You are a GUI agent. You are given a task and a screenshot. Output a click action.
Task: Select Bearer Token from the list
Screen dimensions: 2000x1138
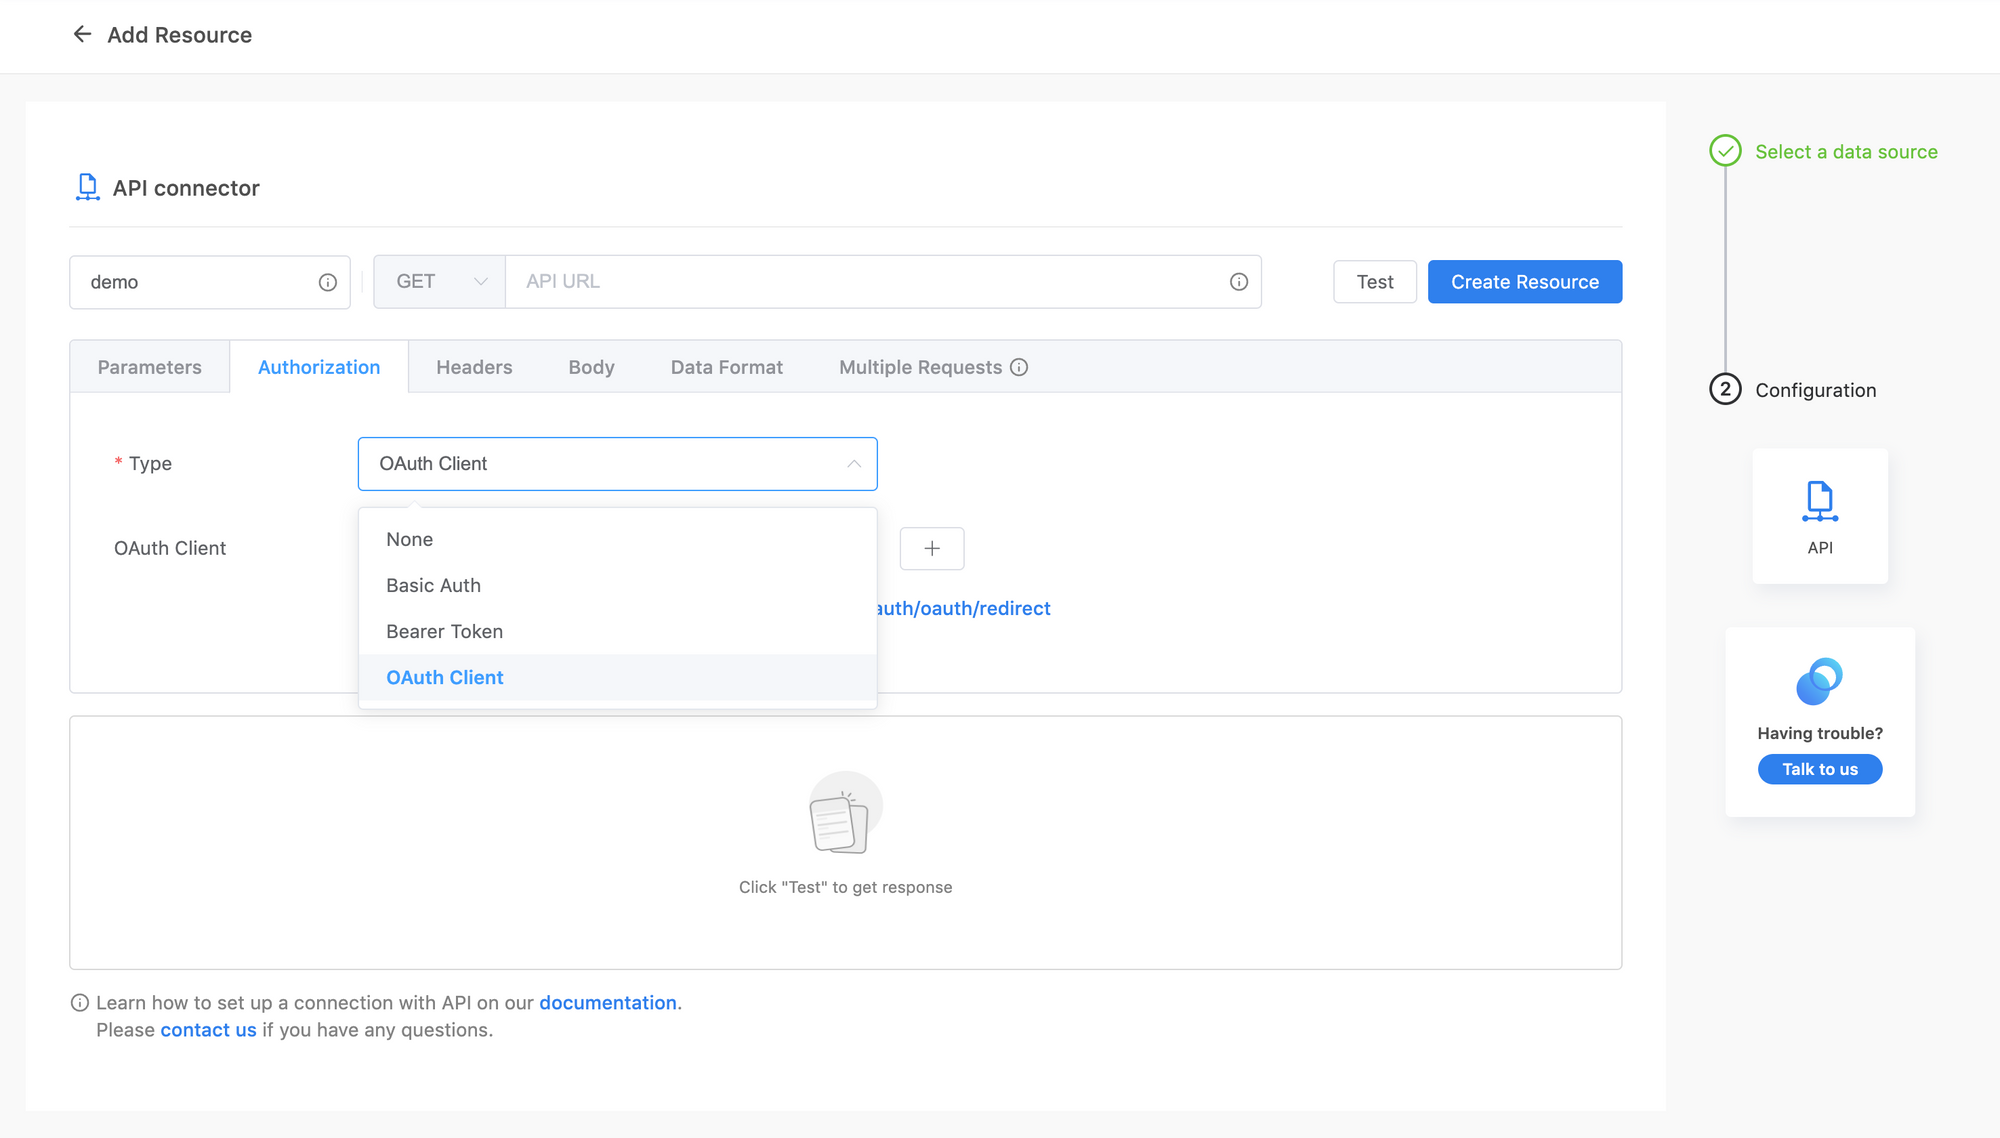(x=444, y=631)
